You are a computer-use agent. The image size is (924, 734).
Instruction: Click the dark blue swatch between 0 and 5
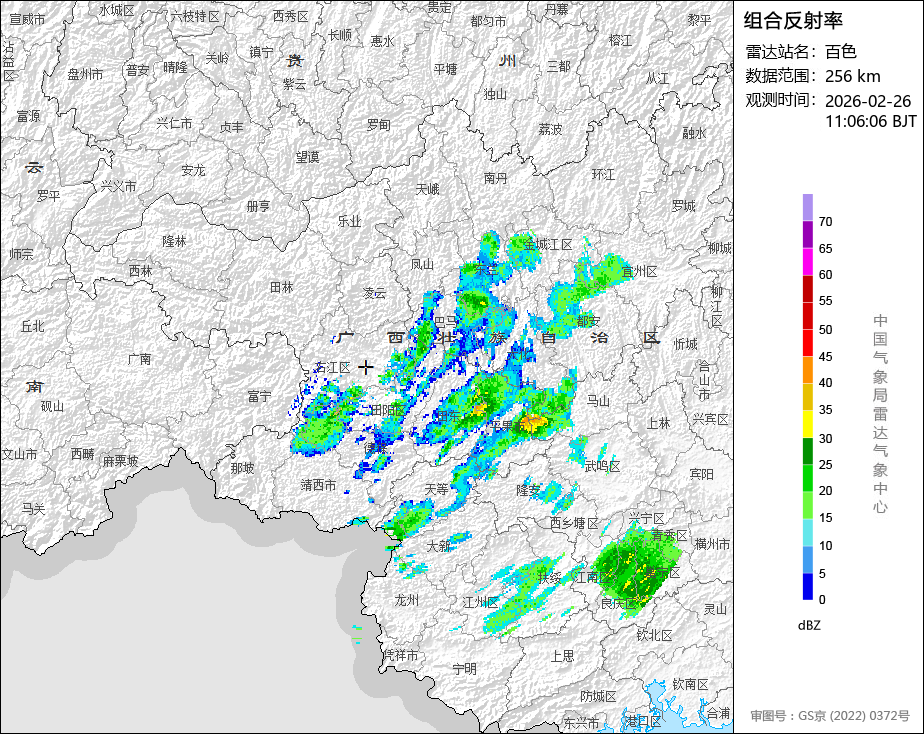pyautogui.click(x=807, y=587)
